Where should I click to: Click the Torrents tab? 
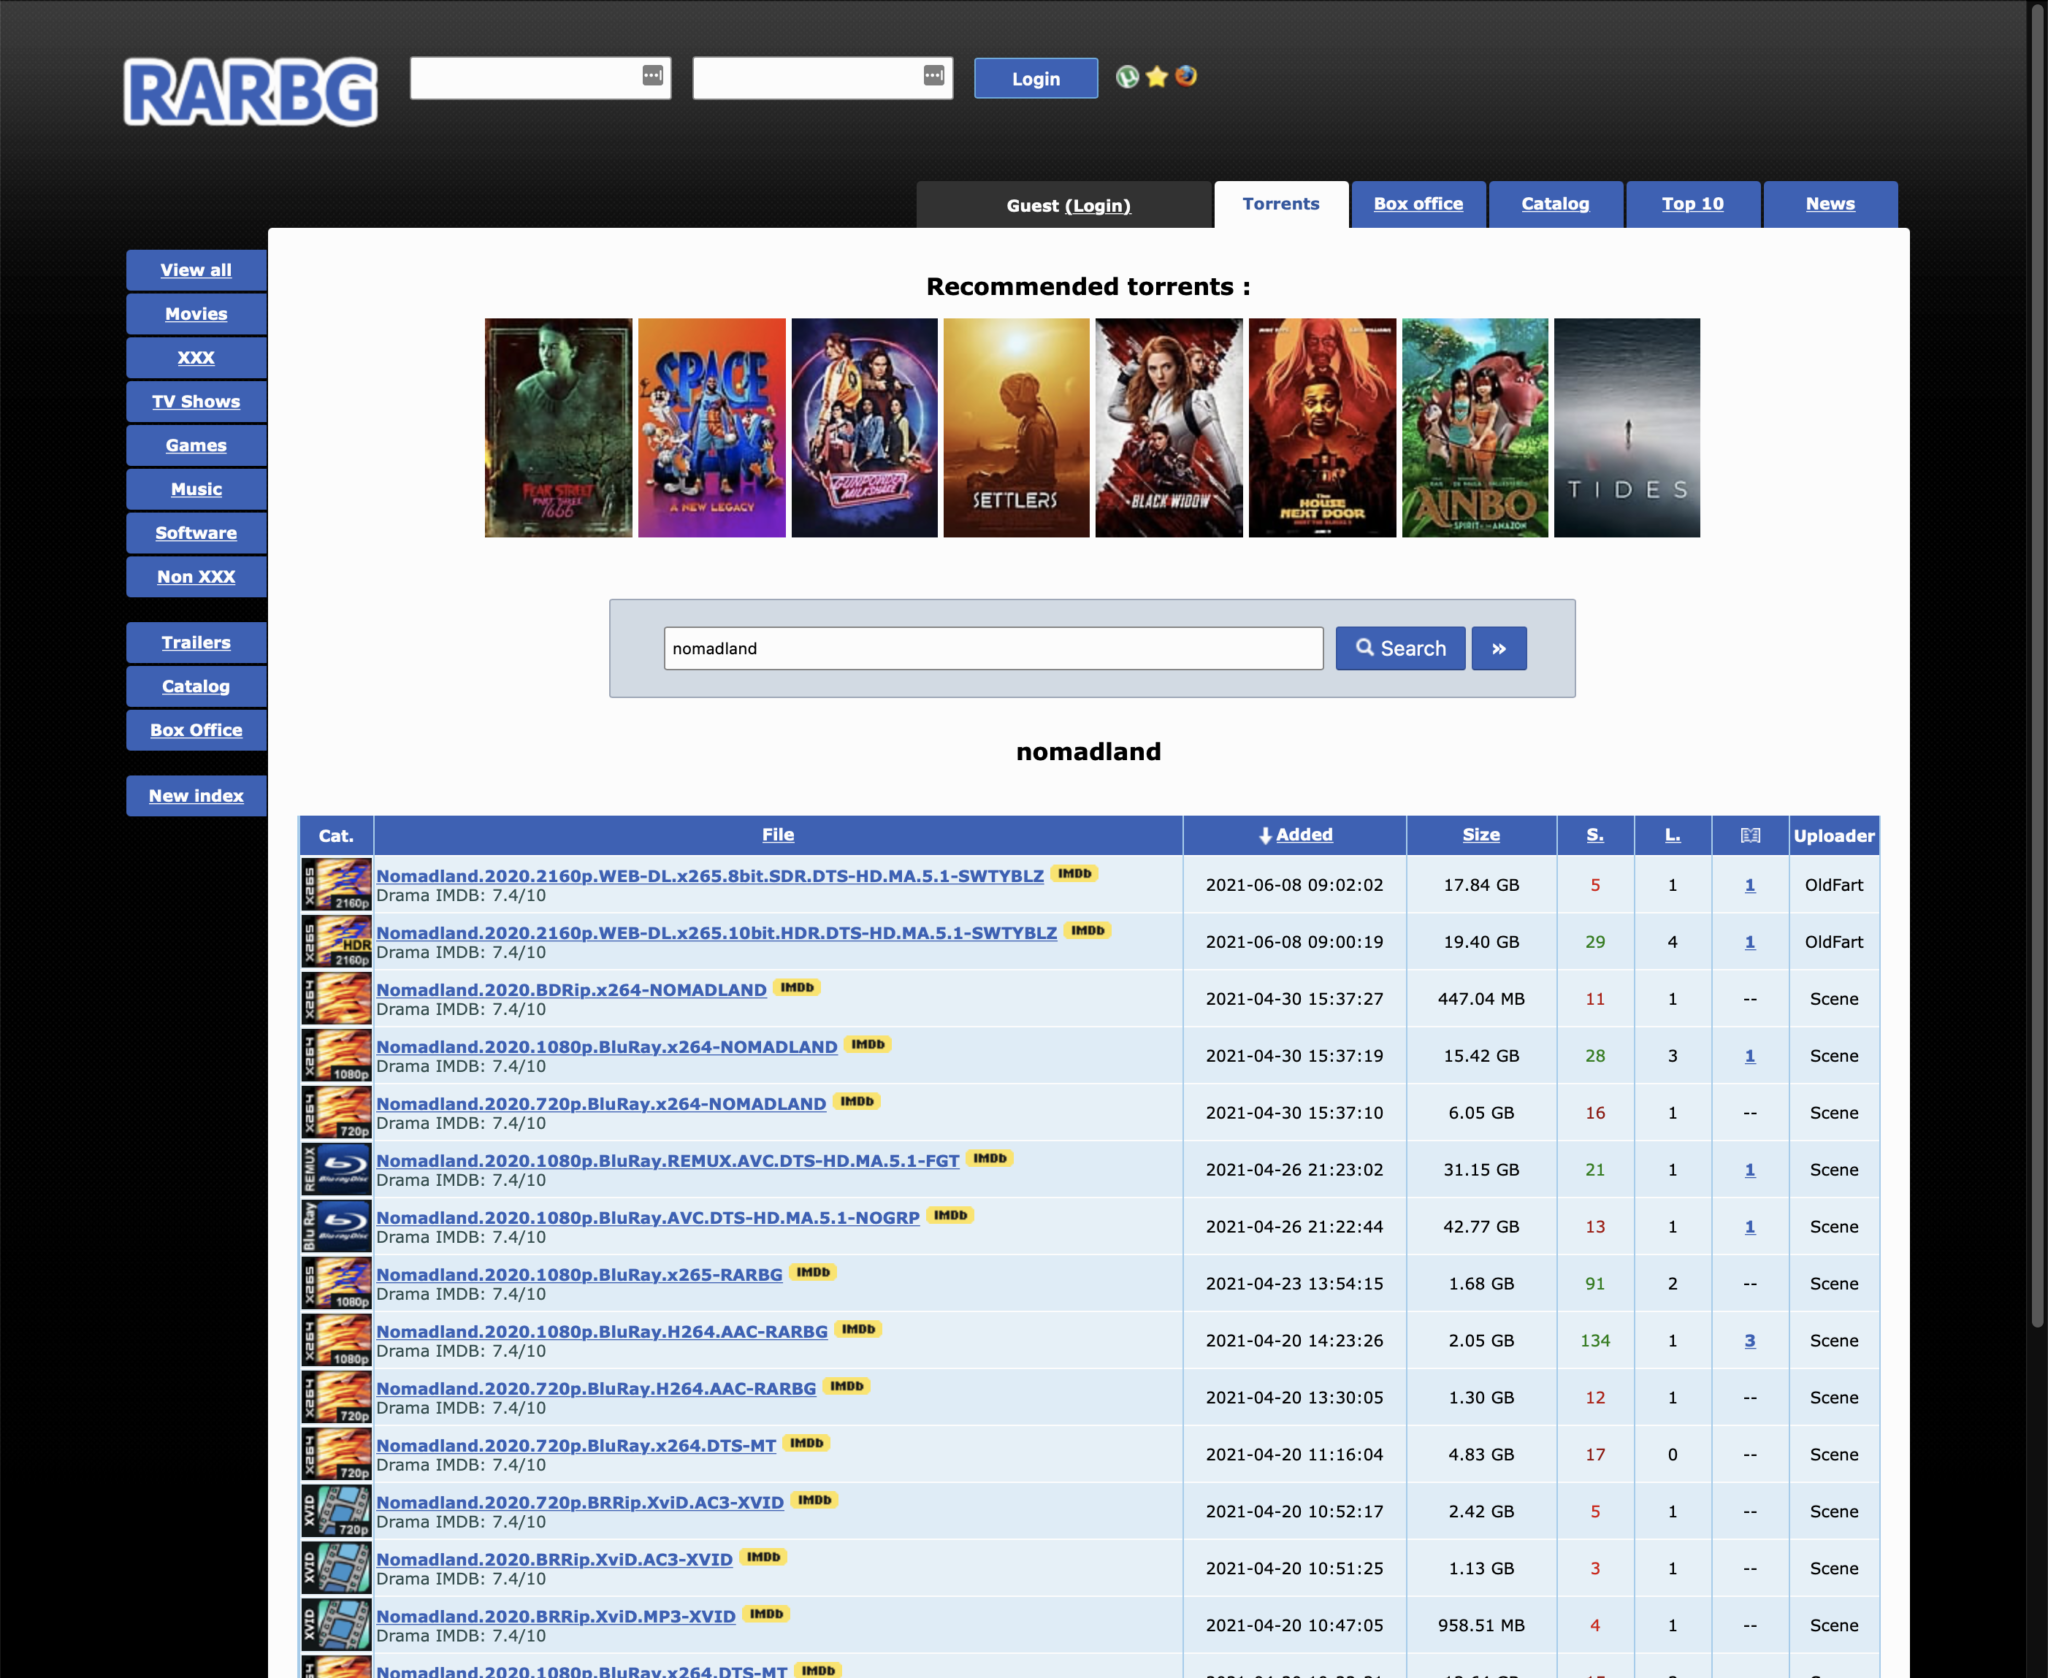click(1281, 203)
